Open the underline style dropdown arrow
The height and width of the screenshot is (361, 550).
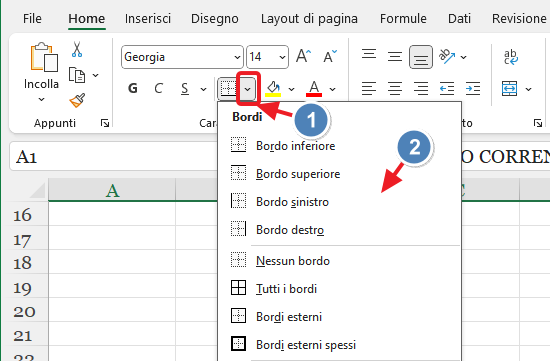pos(203,89)
